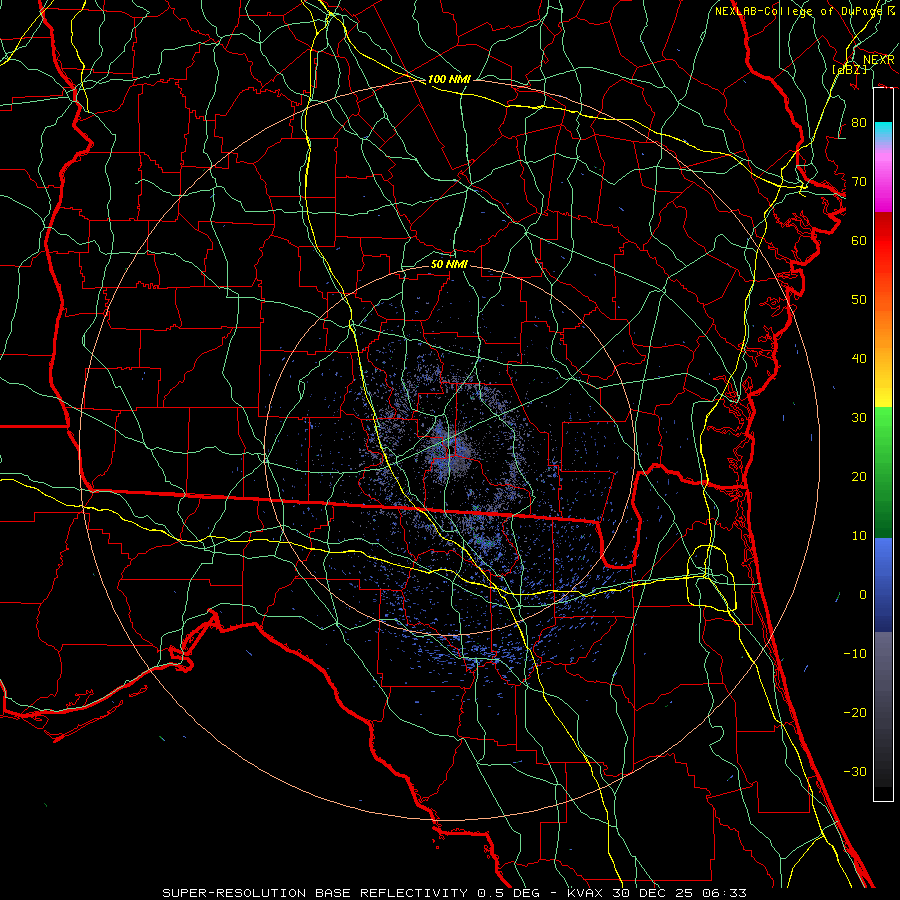Viewport: 900px width, 900px height.
Task: Click the 50 dBZ scale value
Action: 859,300
